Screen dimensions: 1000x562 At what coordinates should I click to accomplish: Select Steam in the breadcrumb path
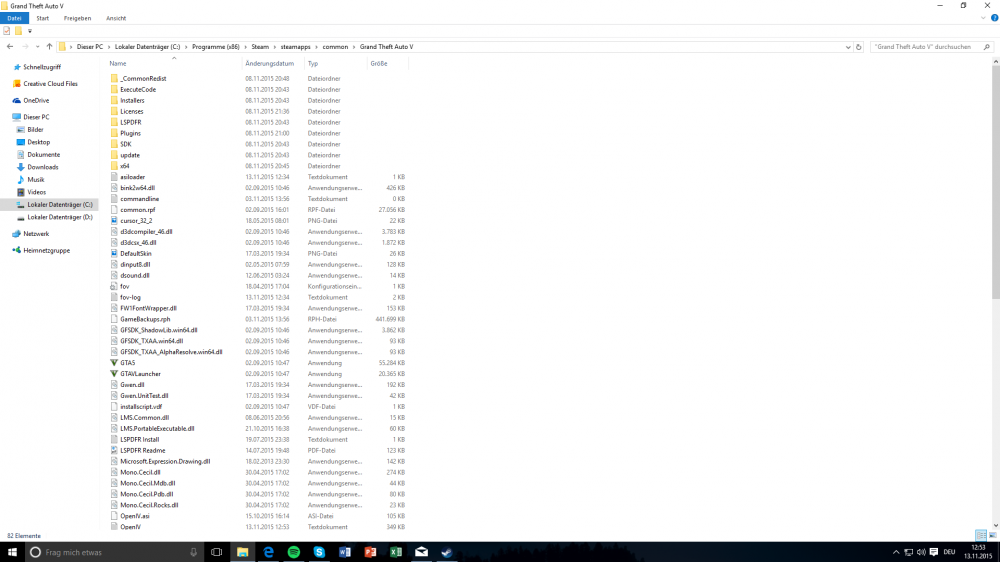click(x=260, y=47)
